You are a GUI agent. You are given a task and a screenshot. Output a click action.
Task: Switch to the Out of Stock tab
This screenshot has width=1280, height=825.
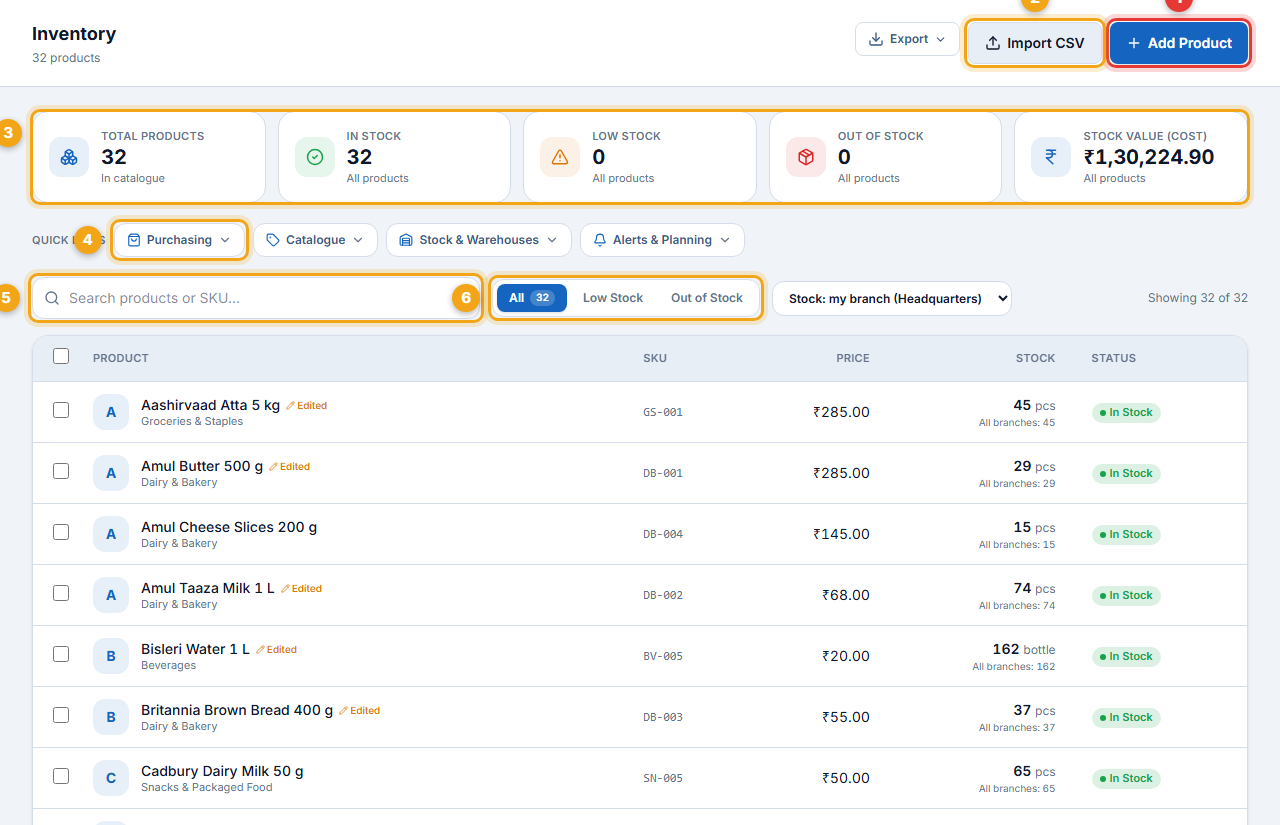coord(707,298)
